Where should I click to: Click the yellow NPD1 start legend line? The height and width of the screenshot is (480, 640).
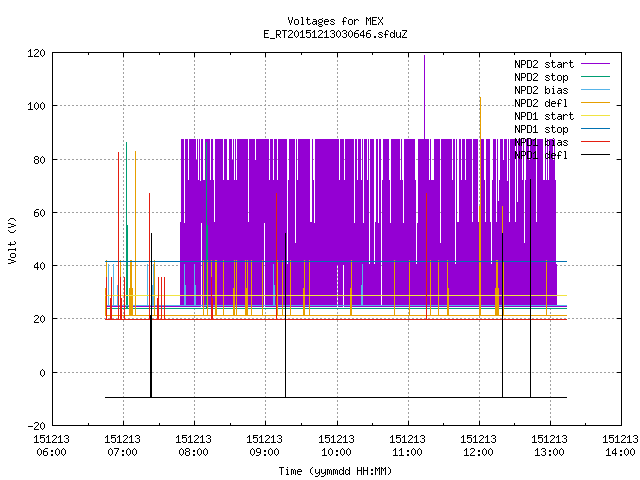(x=596, y=116)
